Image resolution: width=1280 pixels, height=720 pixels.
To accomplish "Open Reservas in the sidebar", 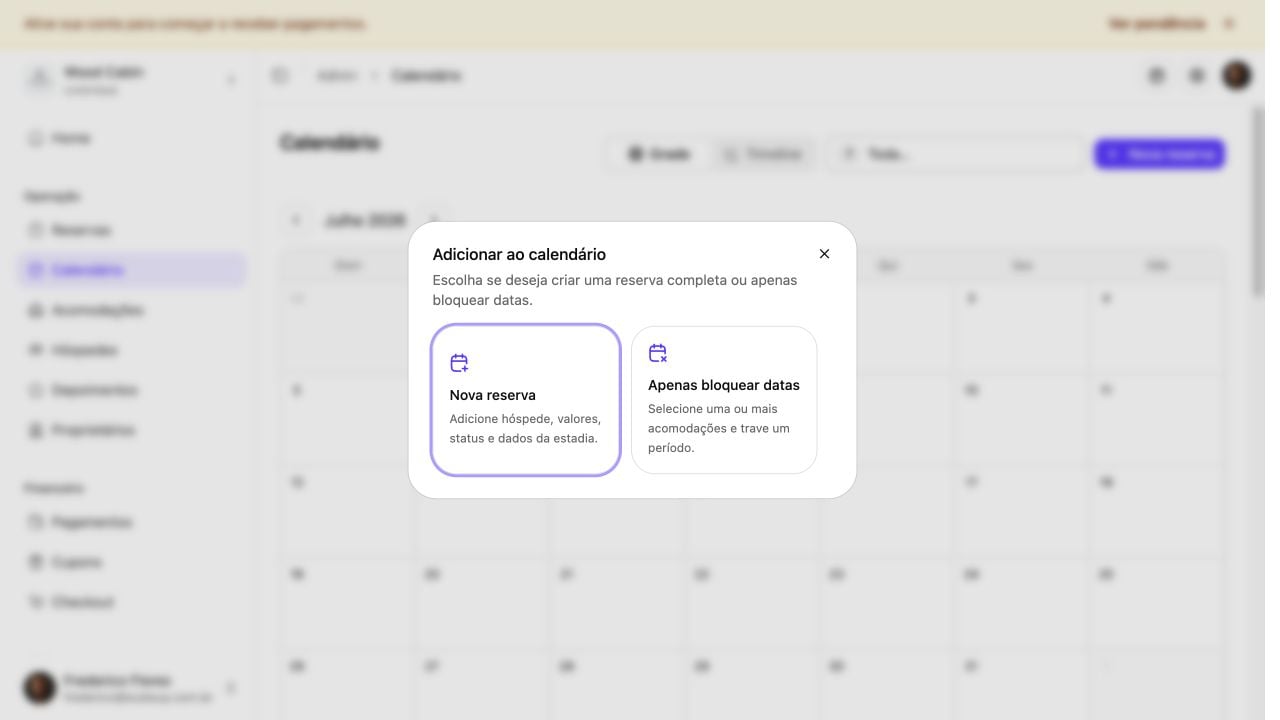I will (x=132, y=230).
